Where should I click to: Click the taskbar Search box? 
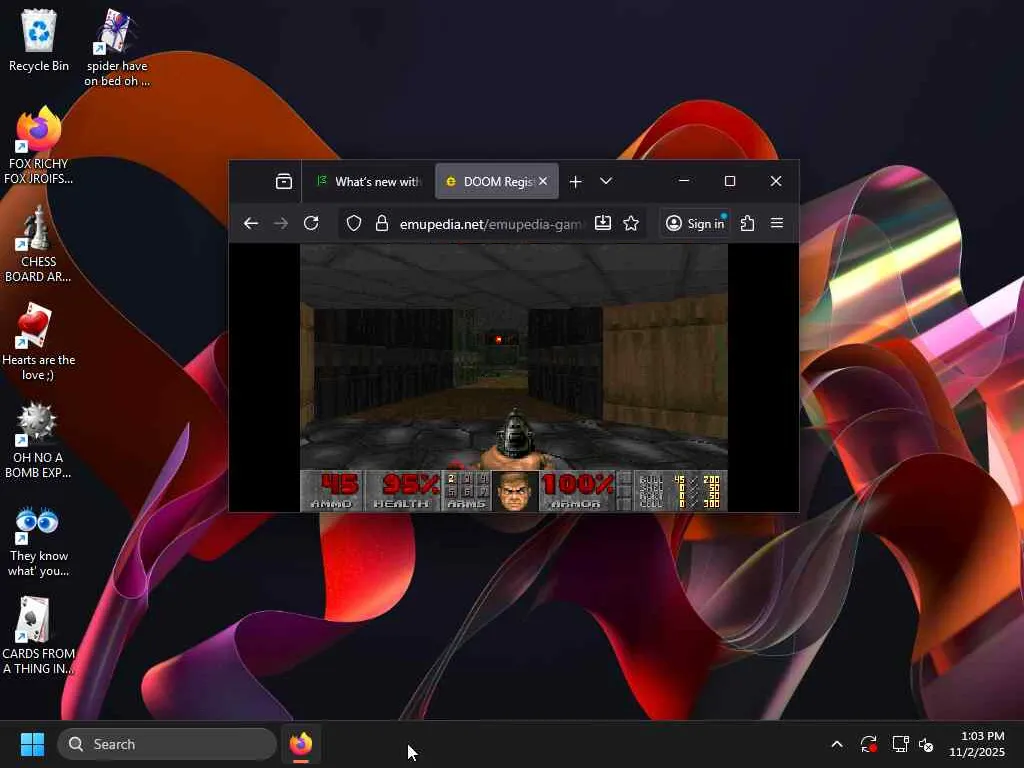point(167,744)
